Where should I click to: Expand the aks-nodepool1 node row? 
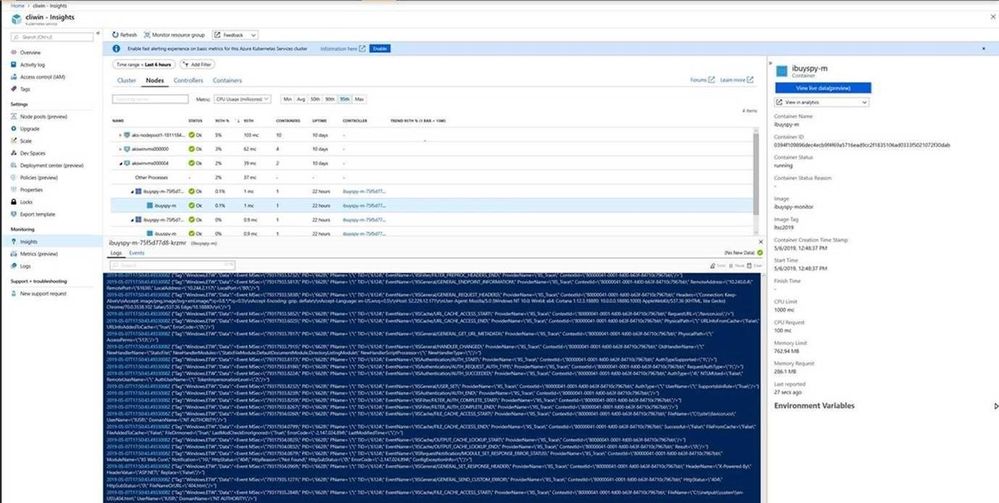point(120,135)
